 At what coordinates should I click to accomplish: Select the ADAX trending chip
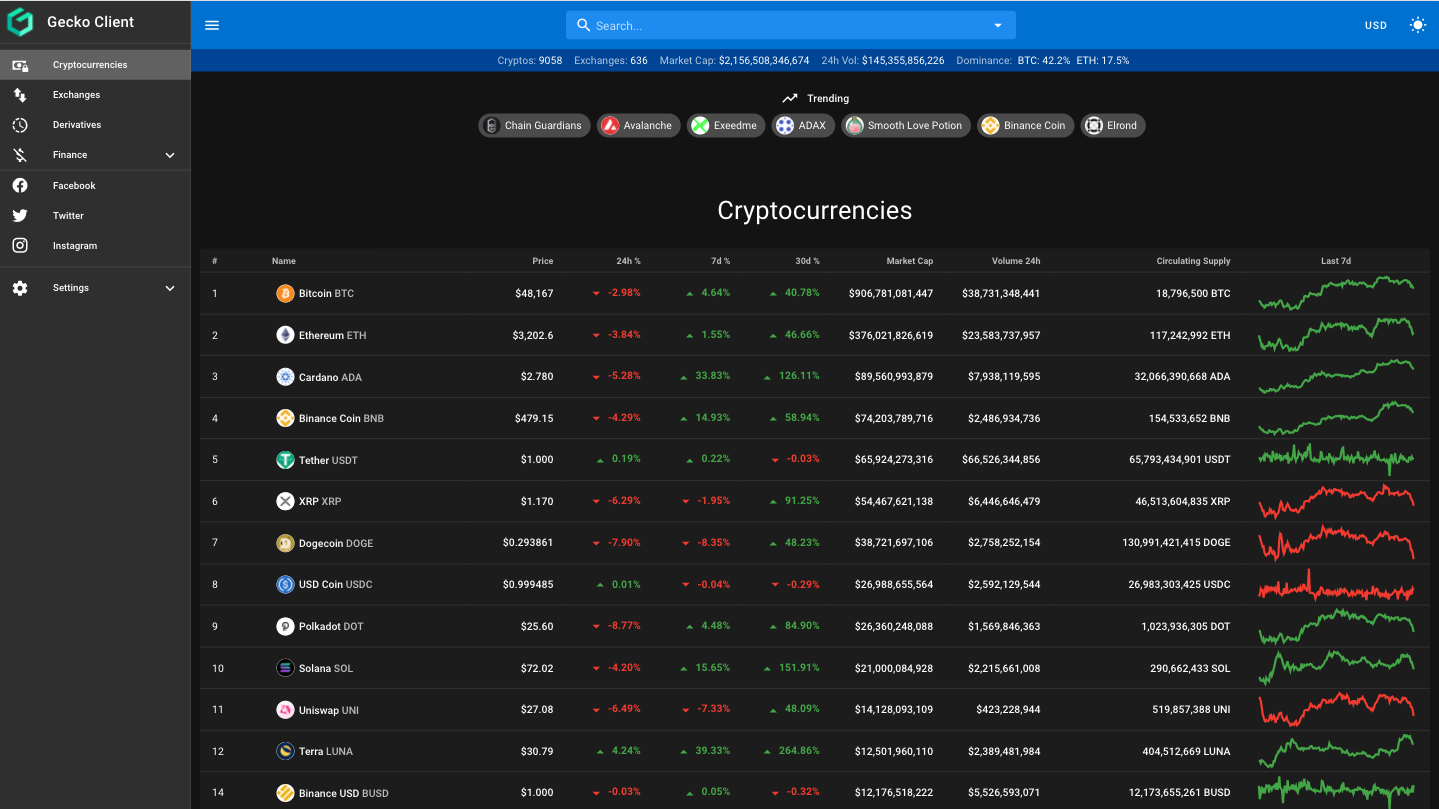pos(803,125)
